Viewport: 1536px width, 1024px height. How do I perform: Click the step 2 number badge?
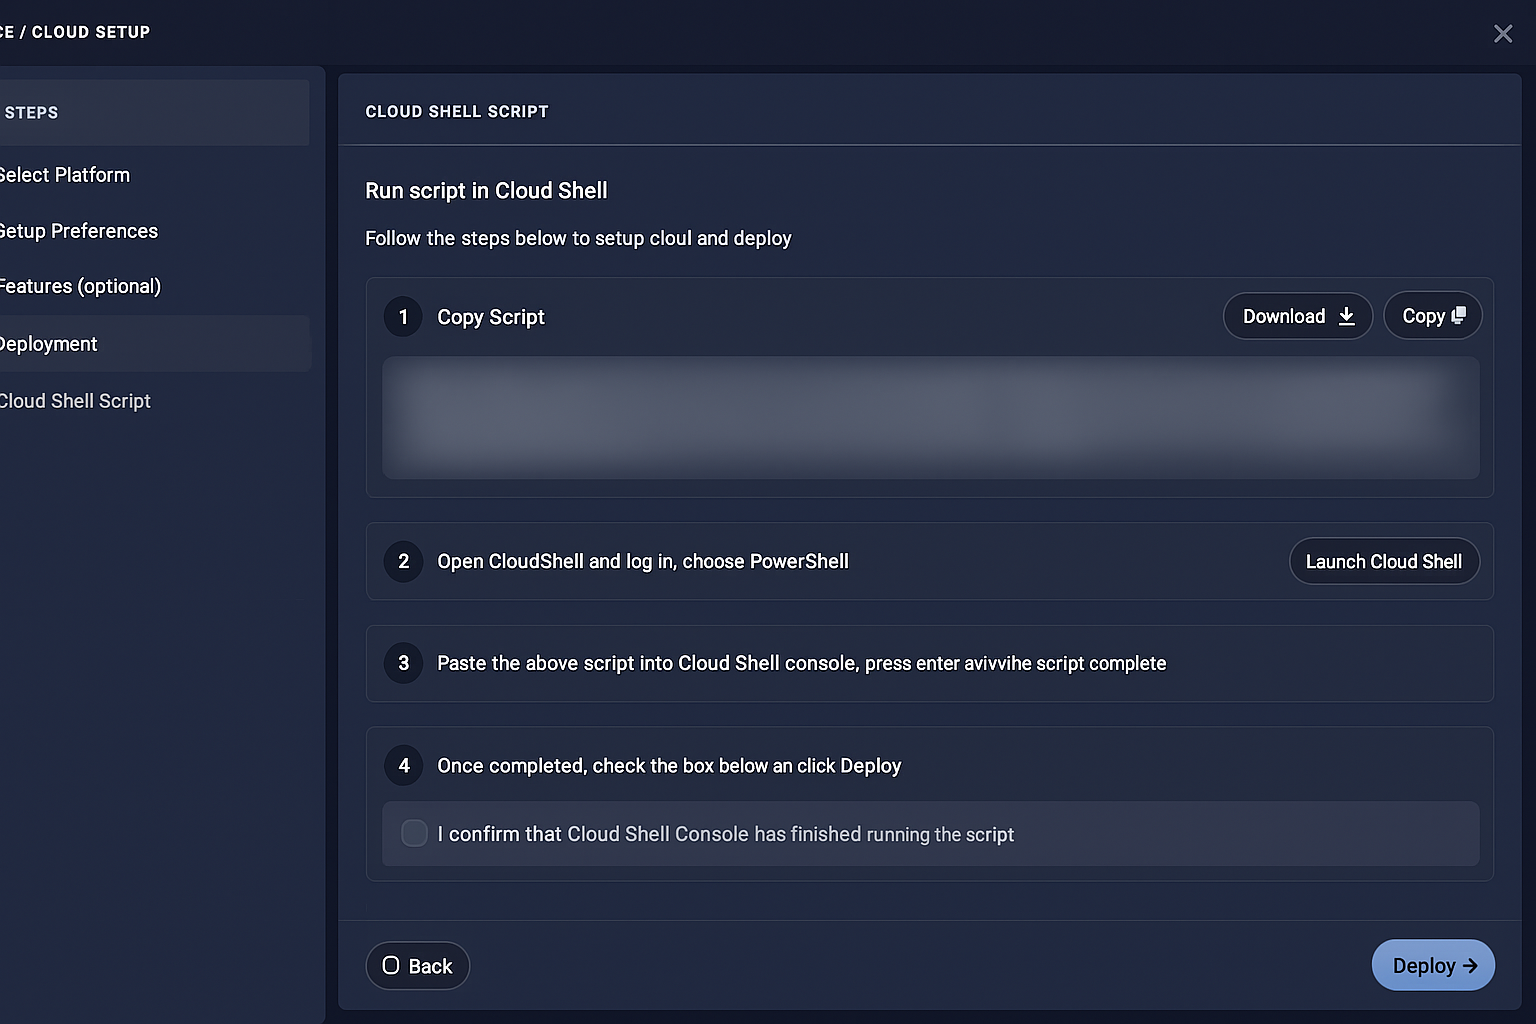[403, 561]
